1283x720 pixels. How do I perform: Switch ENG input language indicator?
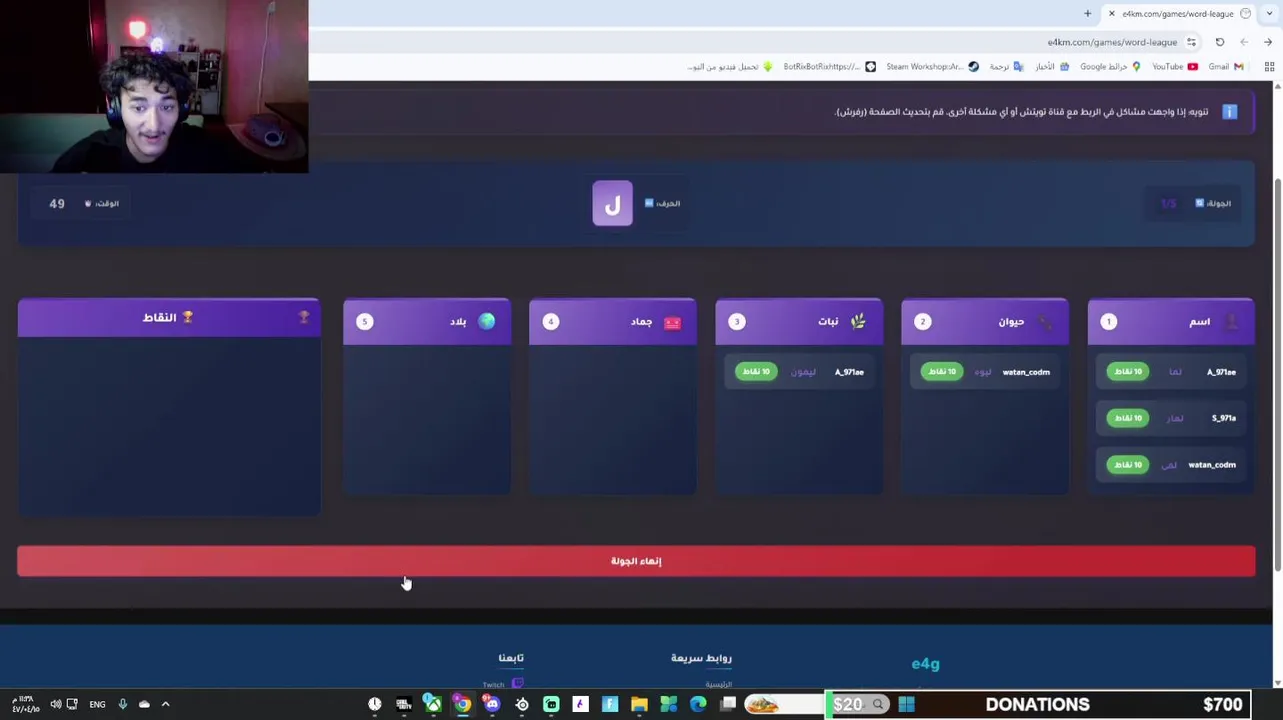coord(97,704)
